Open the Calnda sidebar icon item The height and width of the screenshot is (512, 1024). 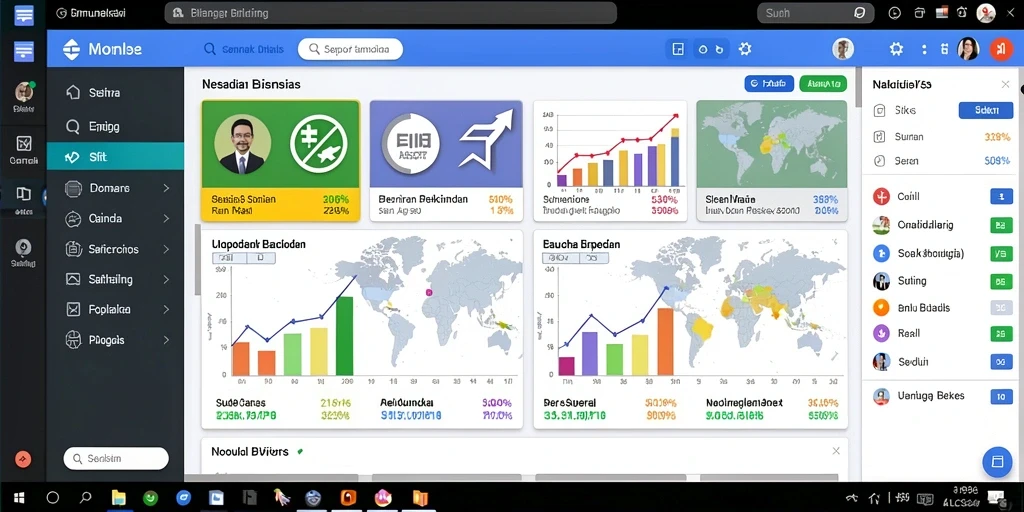(73, 219)
